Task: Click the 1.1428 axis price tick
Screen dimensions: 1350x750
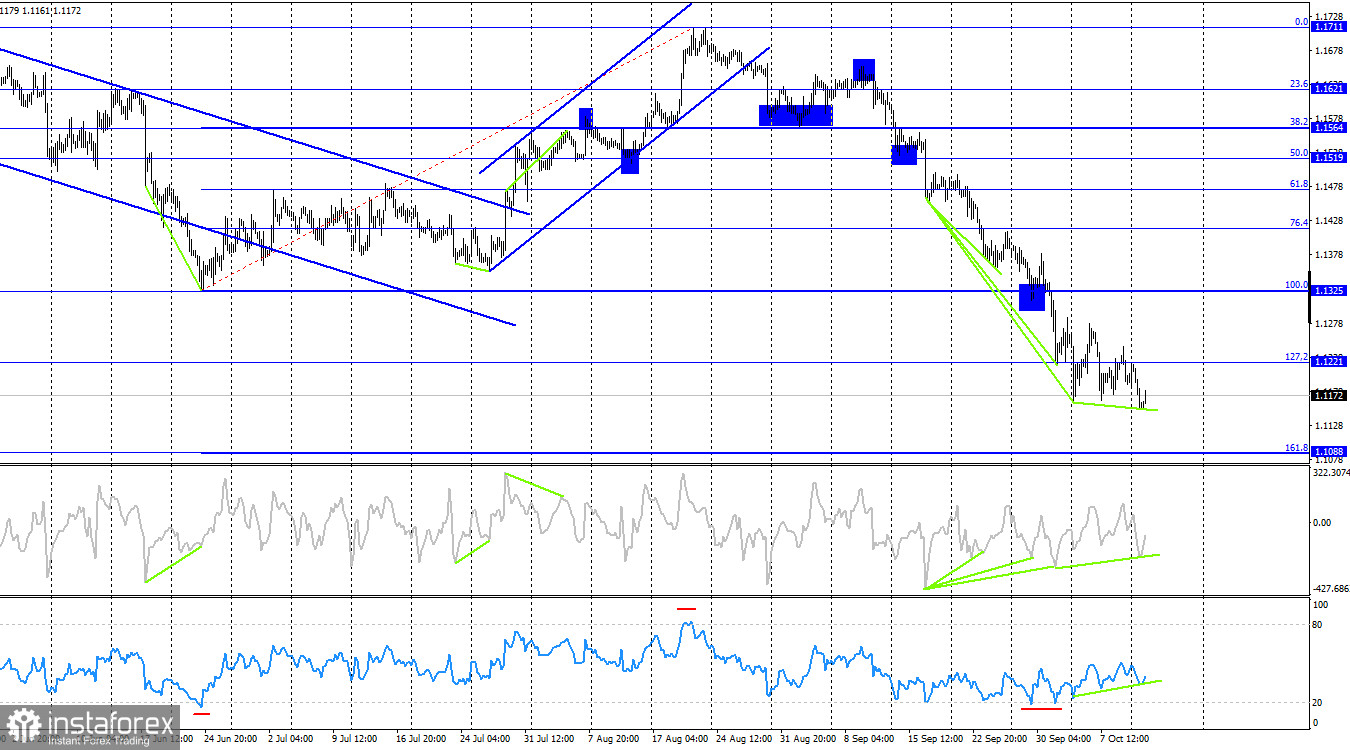Action: [x=1330, y=221]
